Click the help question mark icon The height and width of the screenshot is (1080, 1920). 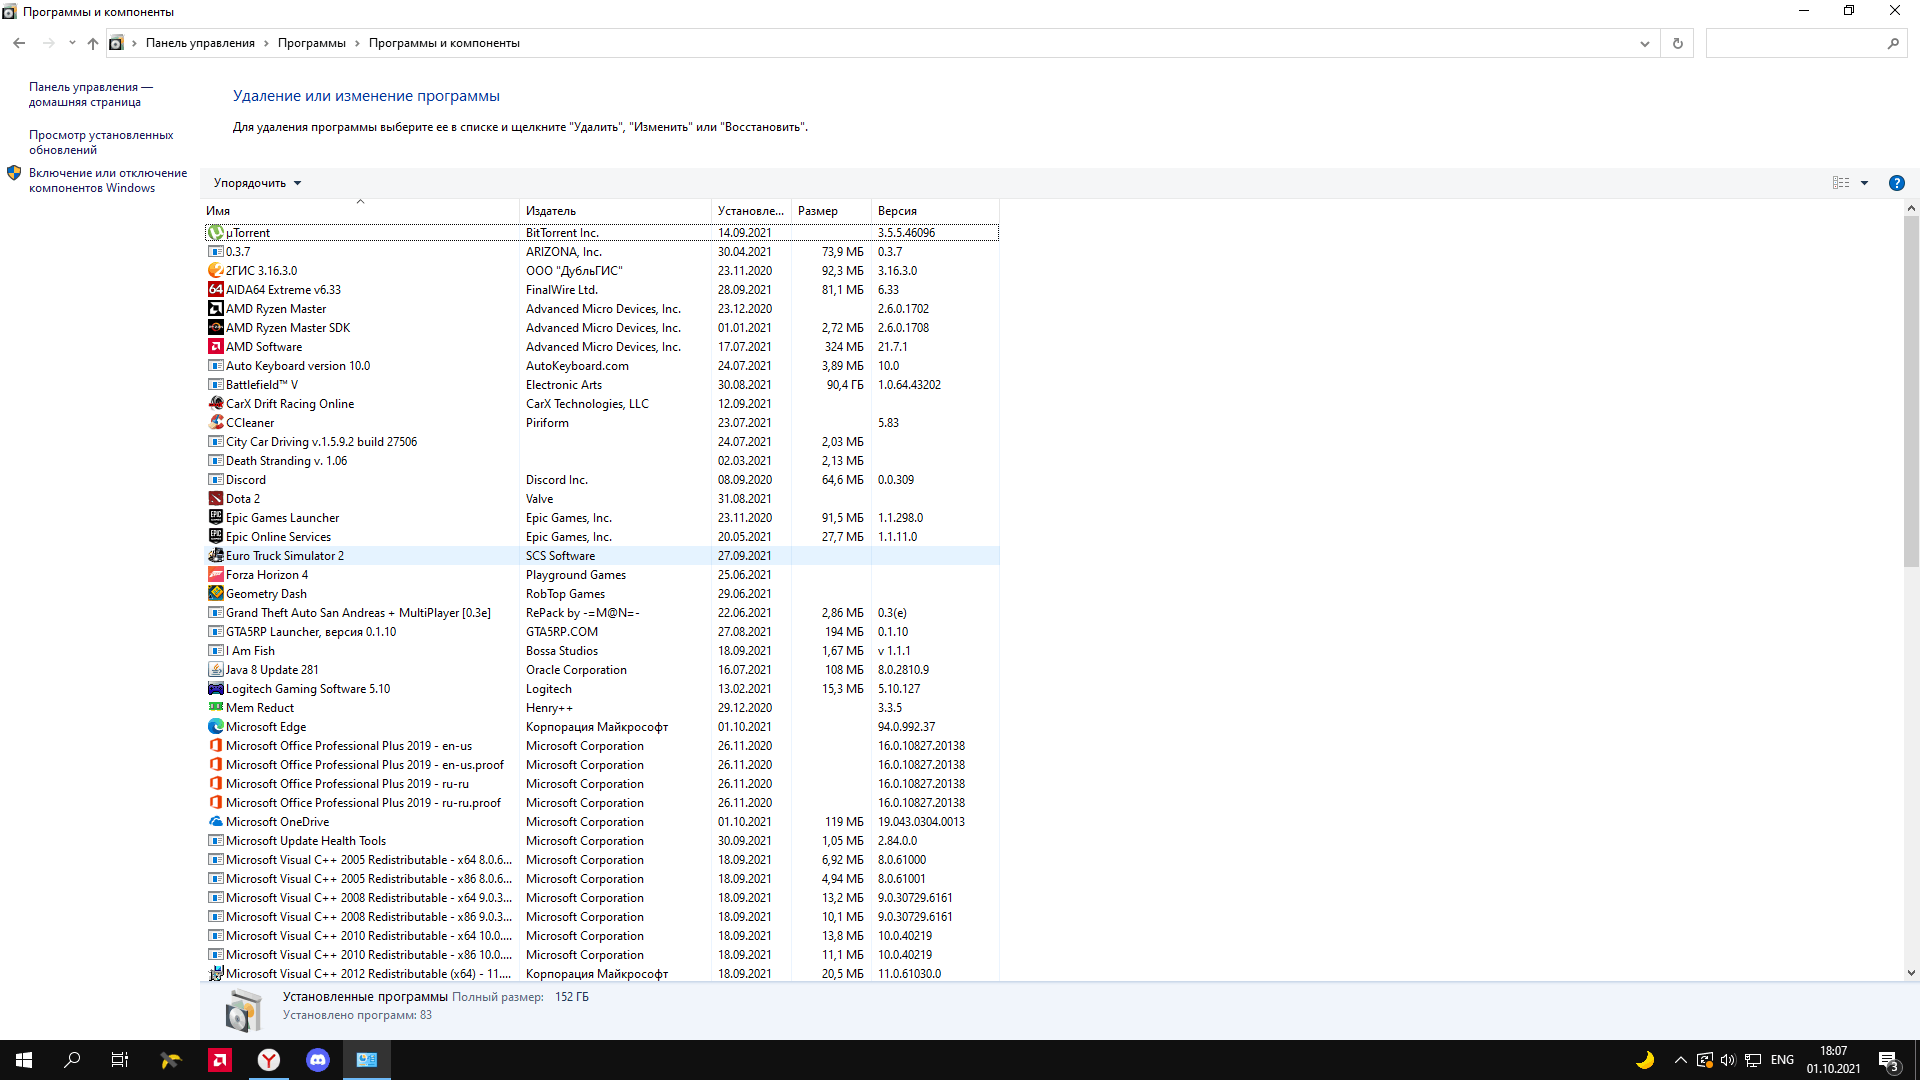(1896, 183)
